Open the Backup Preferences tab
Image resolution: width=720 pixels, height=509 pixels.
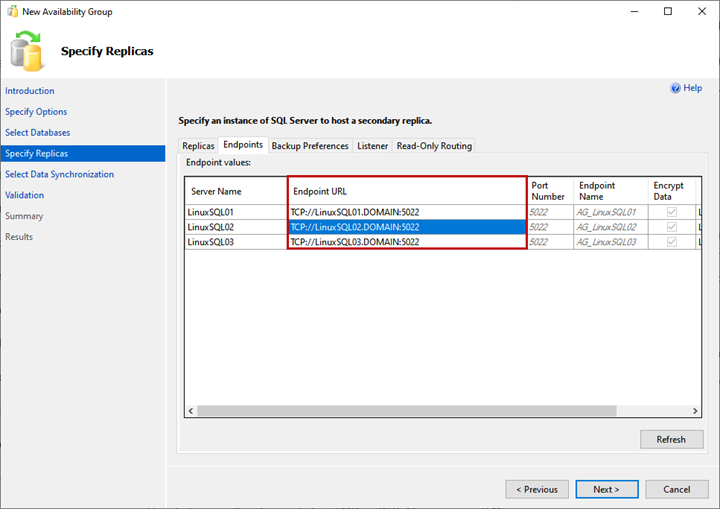coord(310,146)
